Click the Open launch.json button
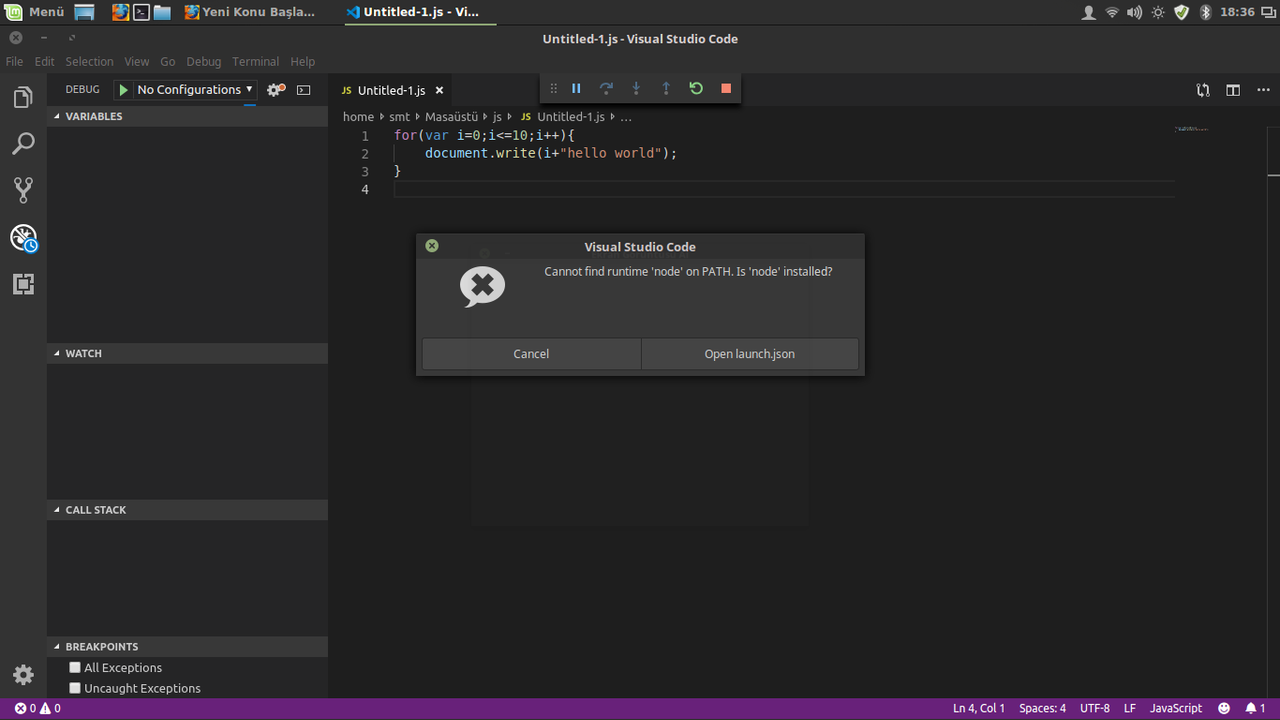The width and height of the screenshot is (1280, 720). coord(750,354)
